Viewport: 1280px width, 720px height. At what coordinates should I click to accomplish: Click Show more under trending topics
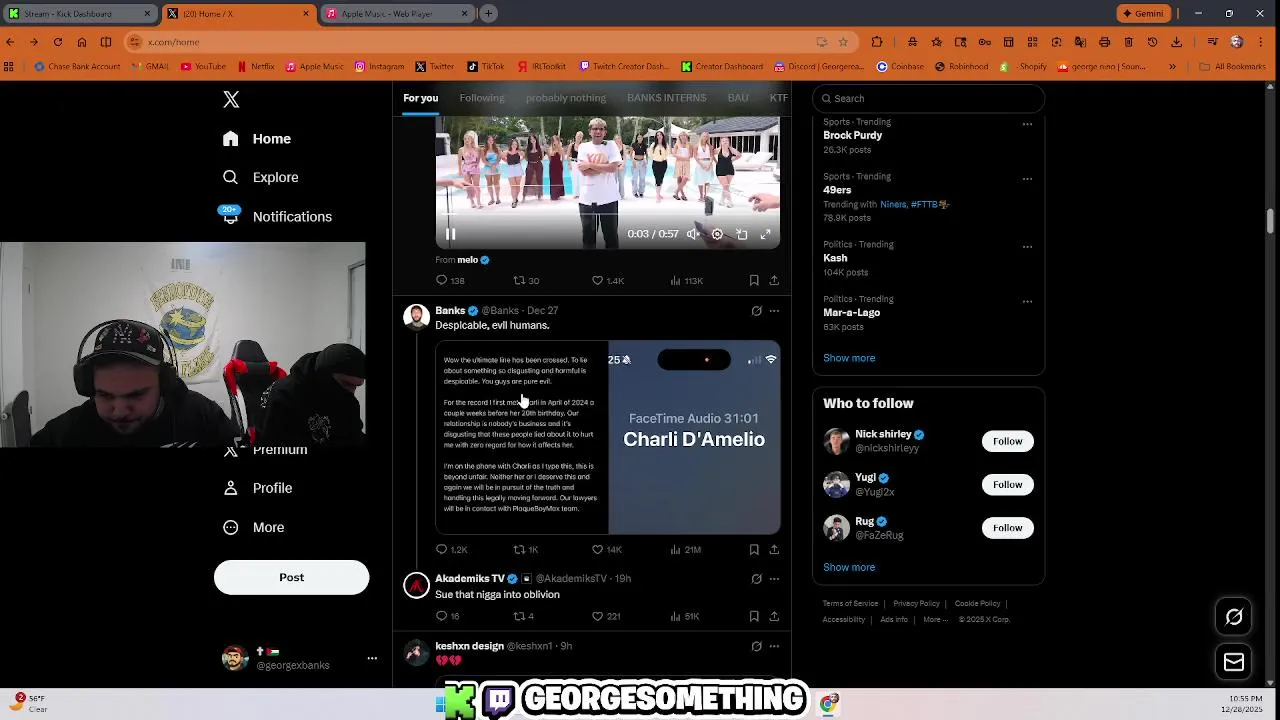point(849,358)
